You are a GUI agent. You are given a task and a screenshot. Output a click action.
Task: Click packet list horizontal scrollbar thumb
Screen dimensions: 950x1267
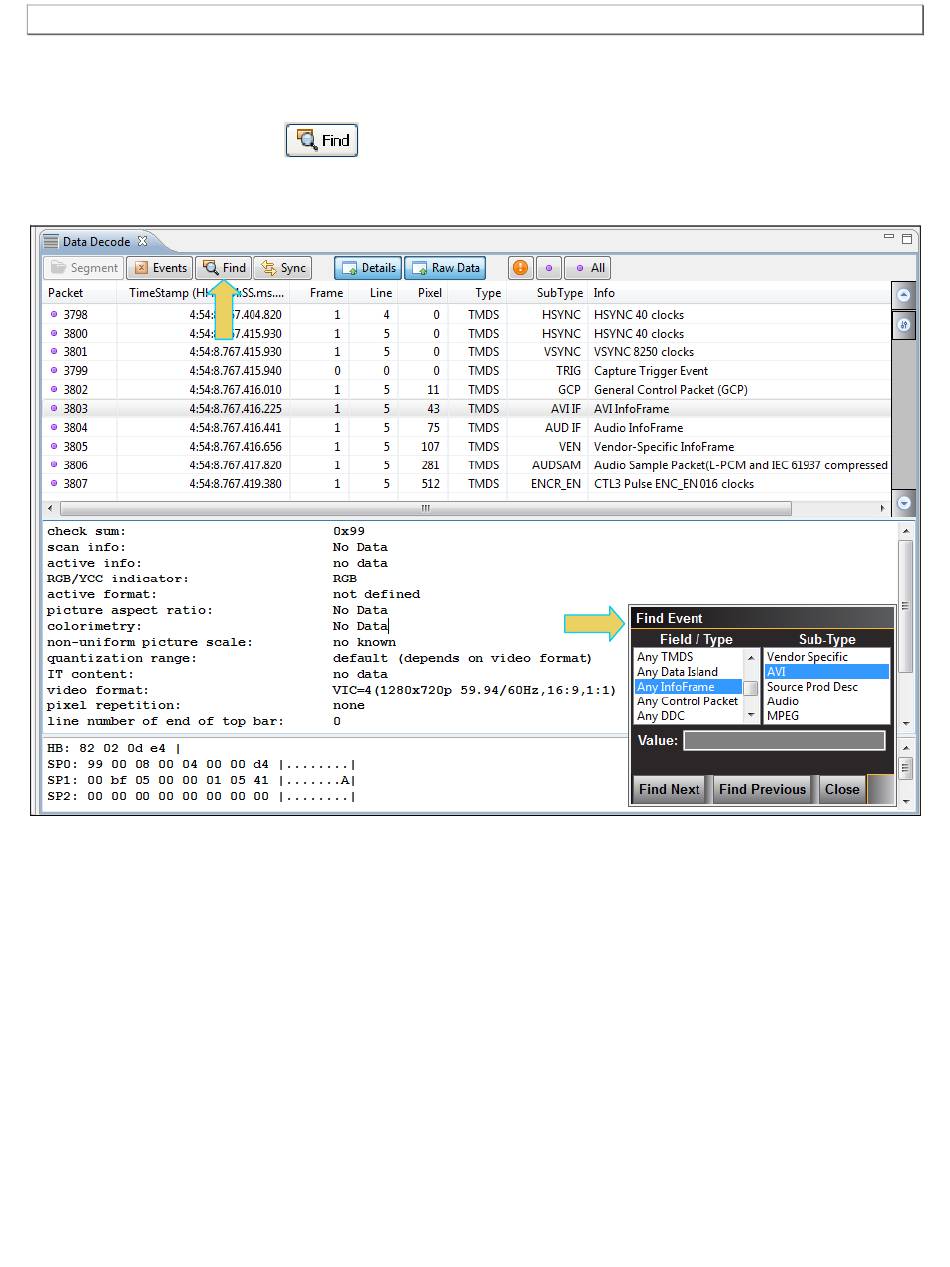(x=426, y=508)
